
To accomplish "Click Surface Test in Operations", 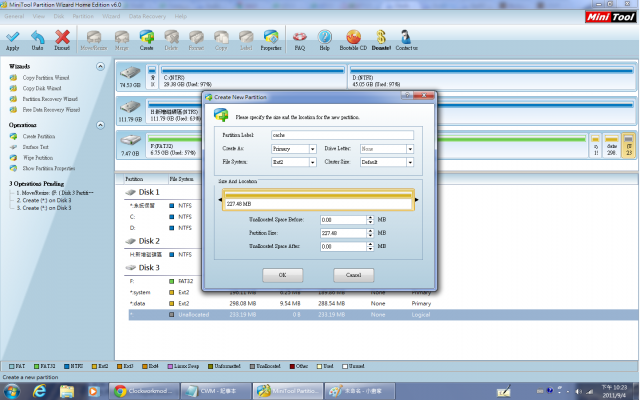I will pos(36,147).
